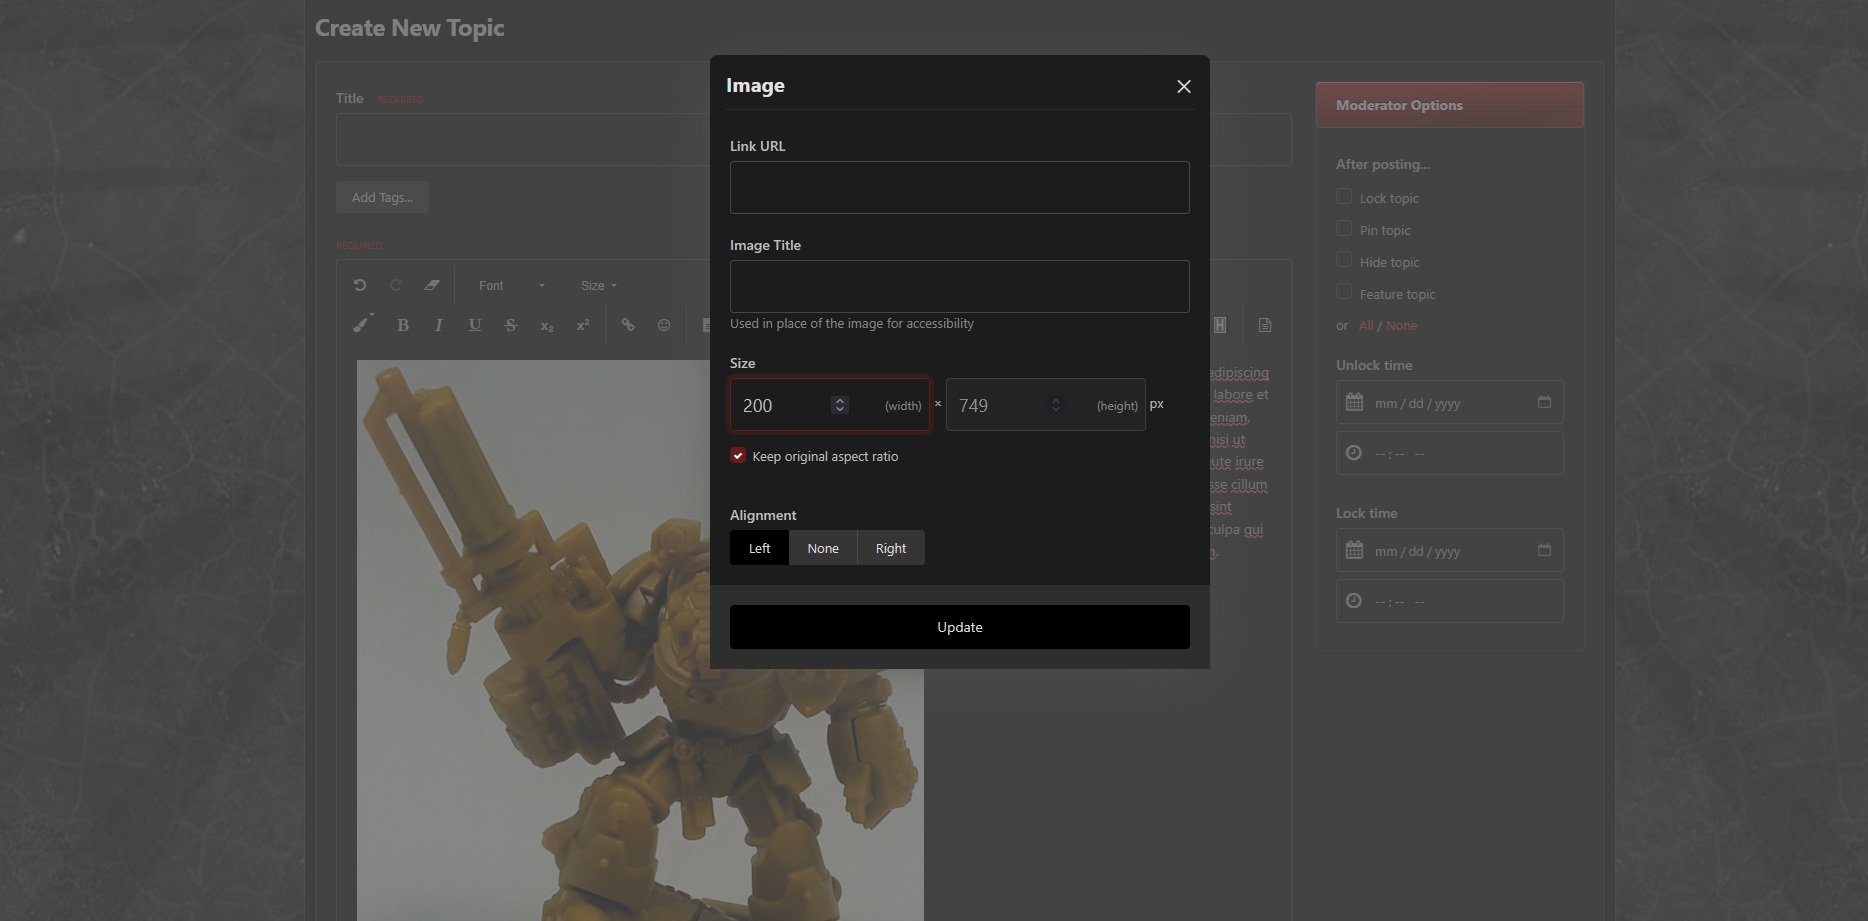Click the eraser Remove Format icon
The height and width of the screenshot is (921, 1868).
point(432,285)
